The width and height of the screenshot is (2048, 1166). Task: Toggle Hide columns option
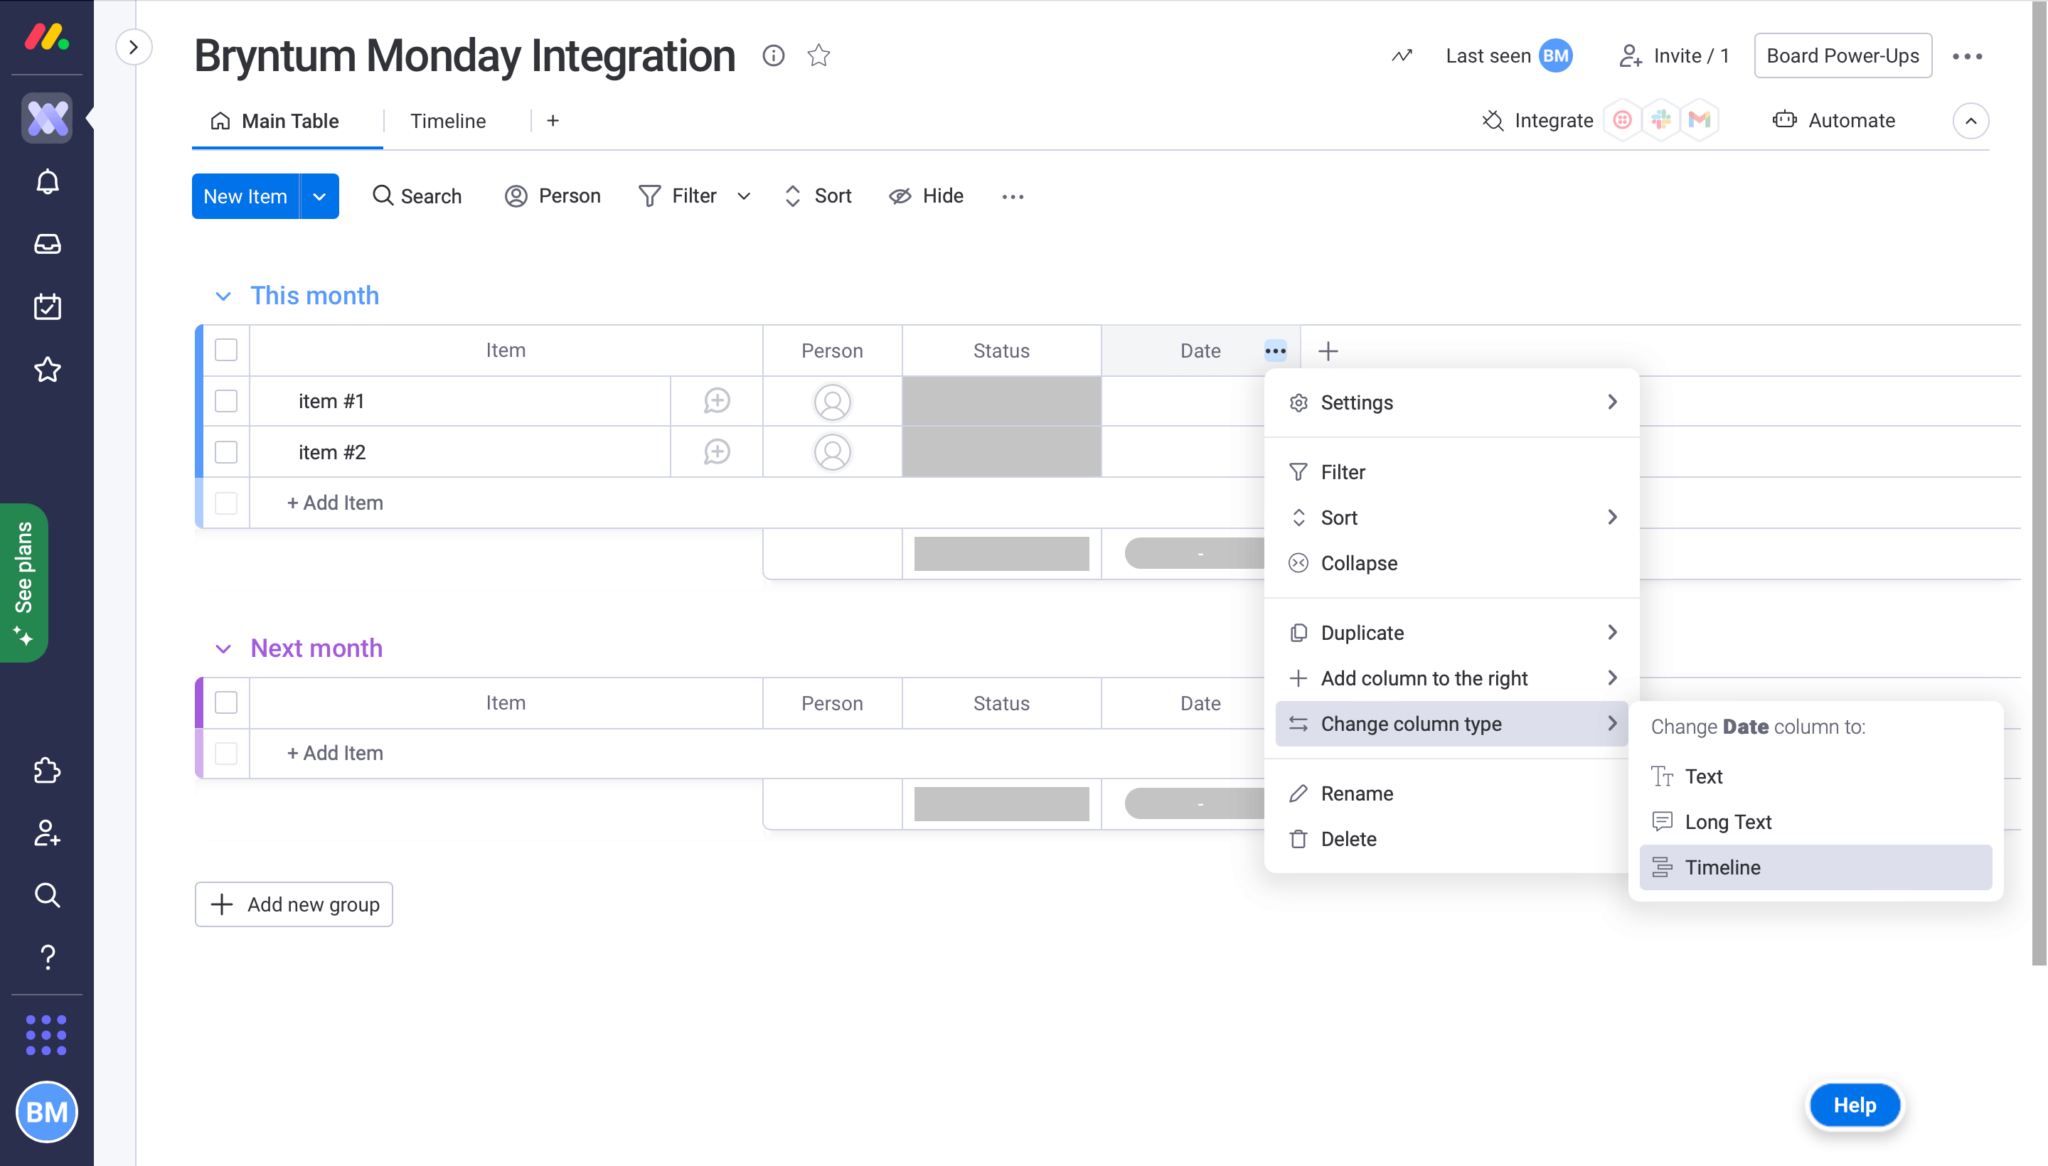point(926,196)
